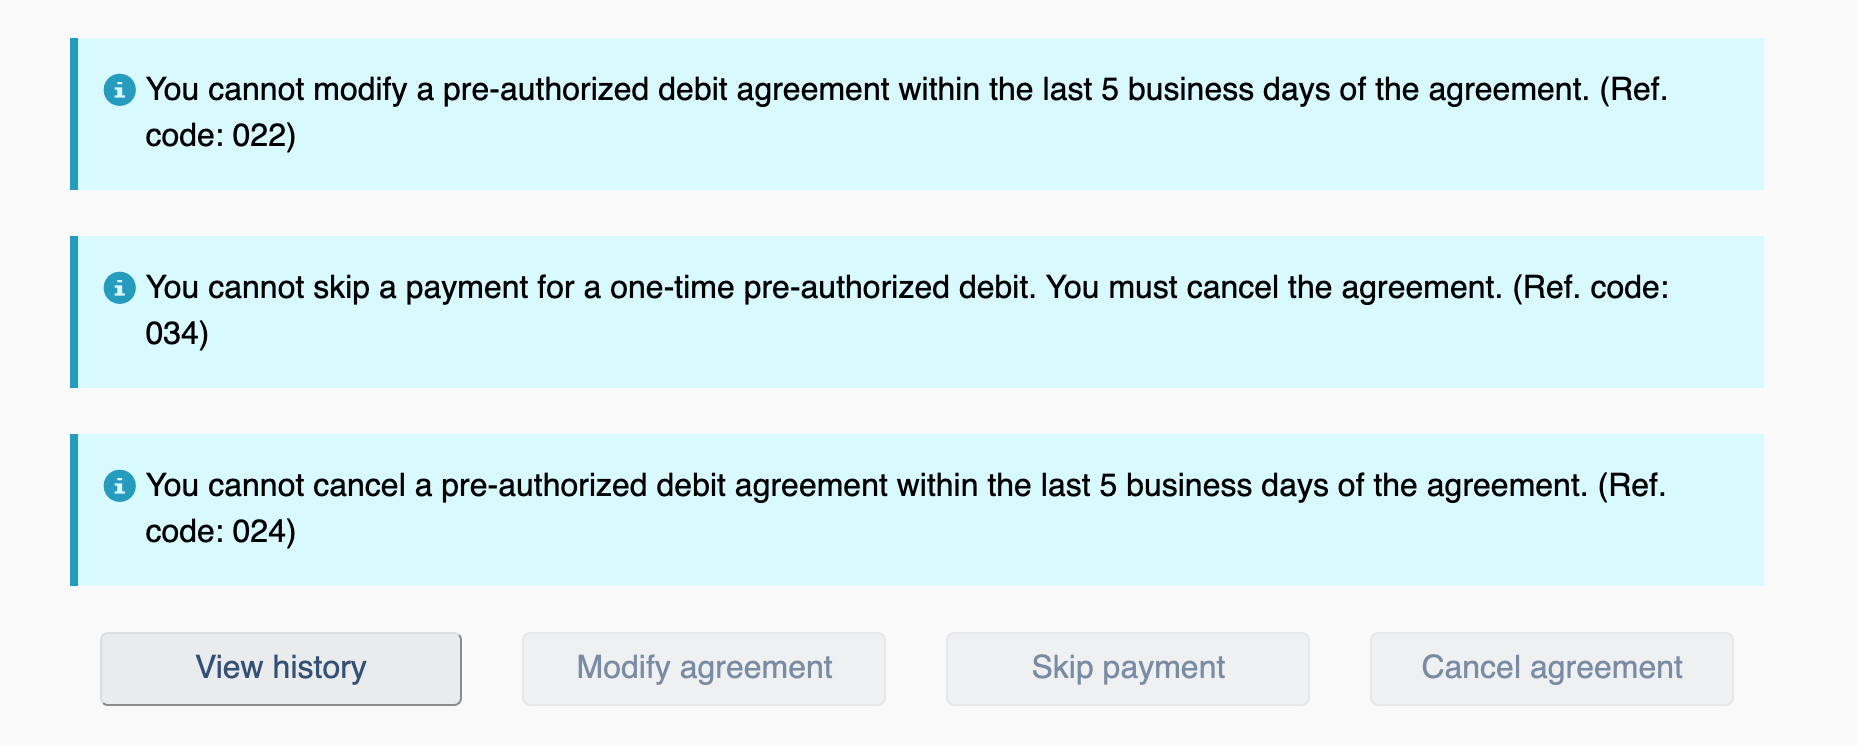Click the 'code: 024)' reference text

pos(220,532)
